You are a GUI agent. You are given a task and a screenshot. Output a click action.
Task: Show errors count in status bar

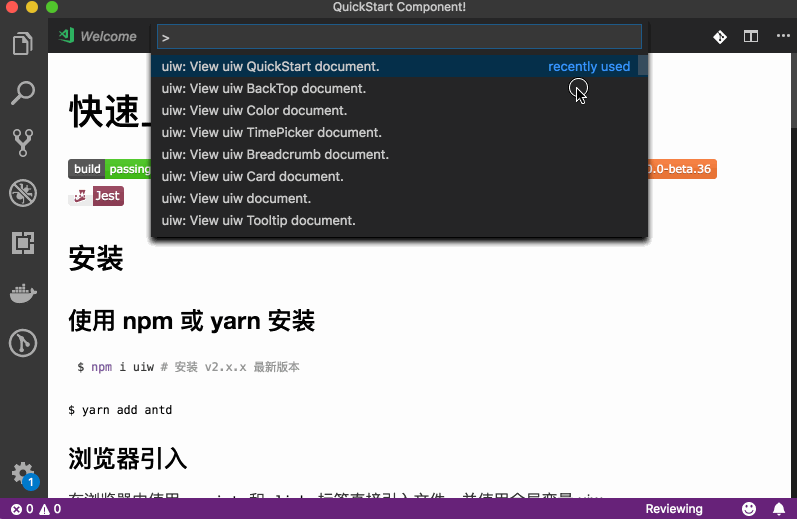(x=22, y=509)
